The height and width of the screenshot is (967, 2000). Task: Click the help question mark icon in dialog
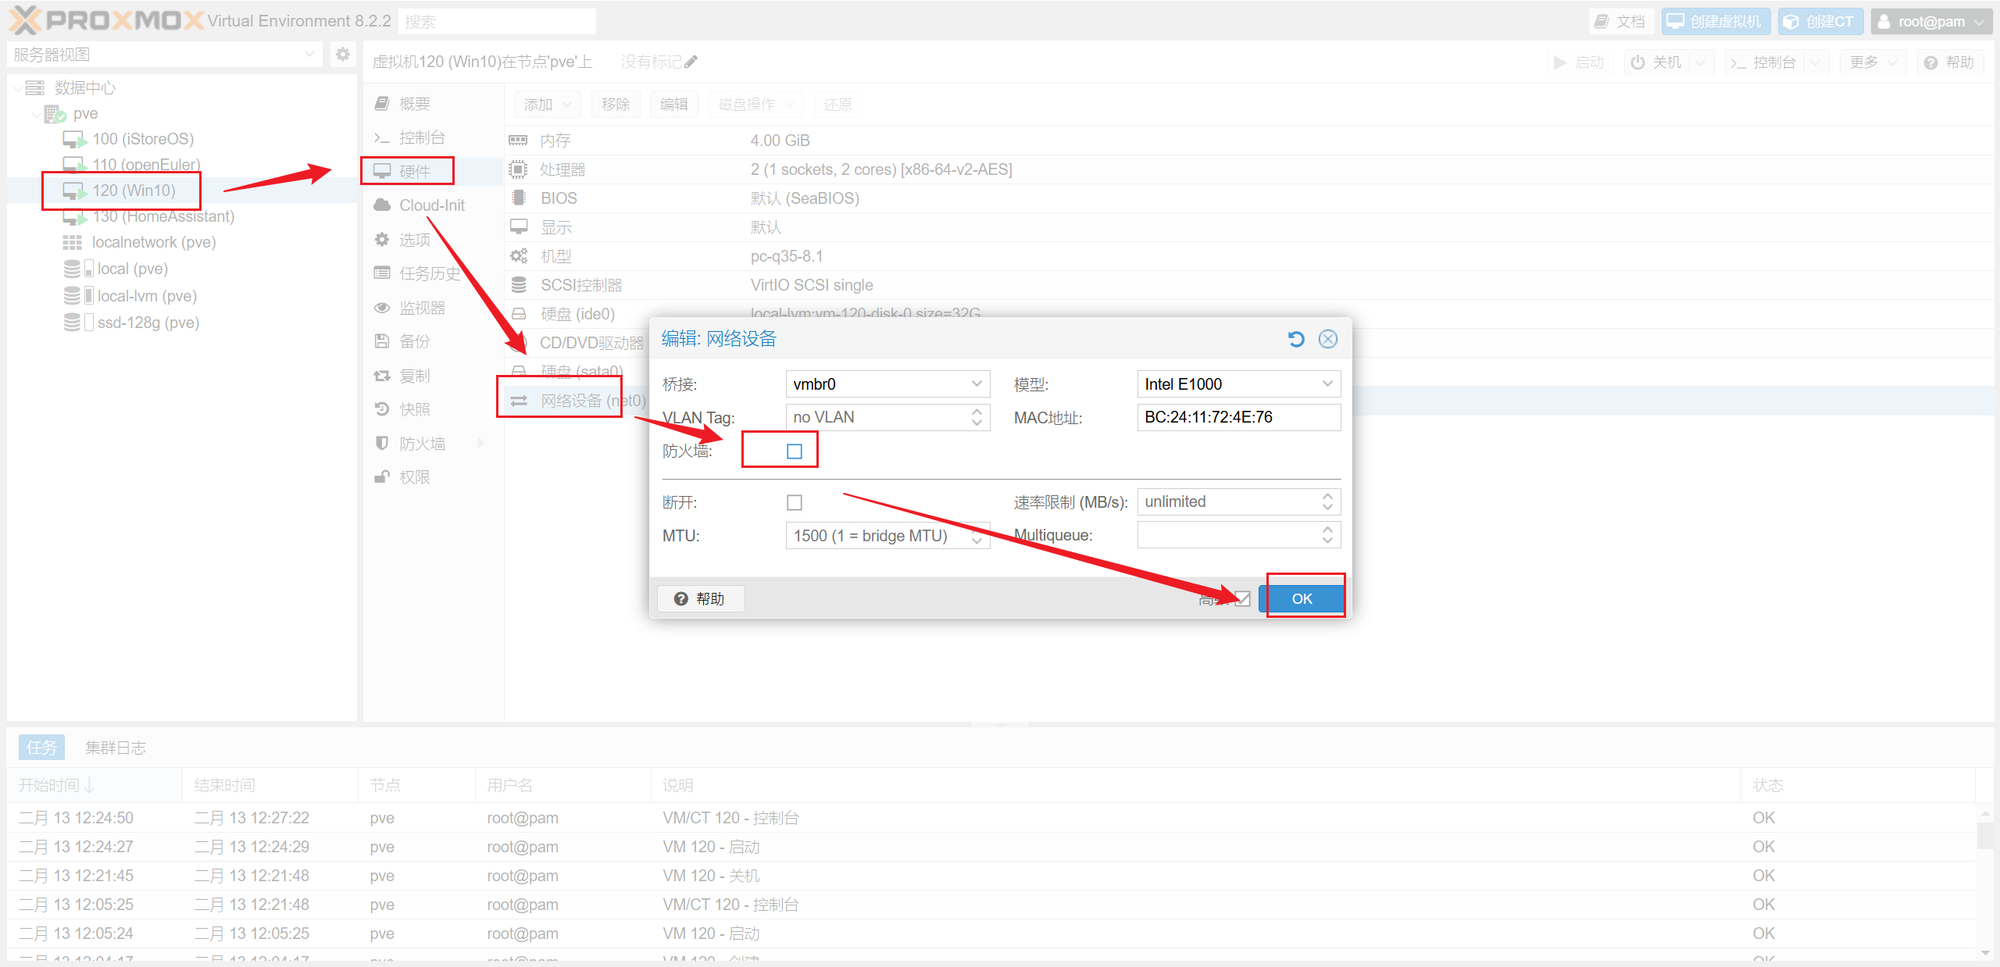[x=681, y=599]
